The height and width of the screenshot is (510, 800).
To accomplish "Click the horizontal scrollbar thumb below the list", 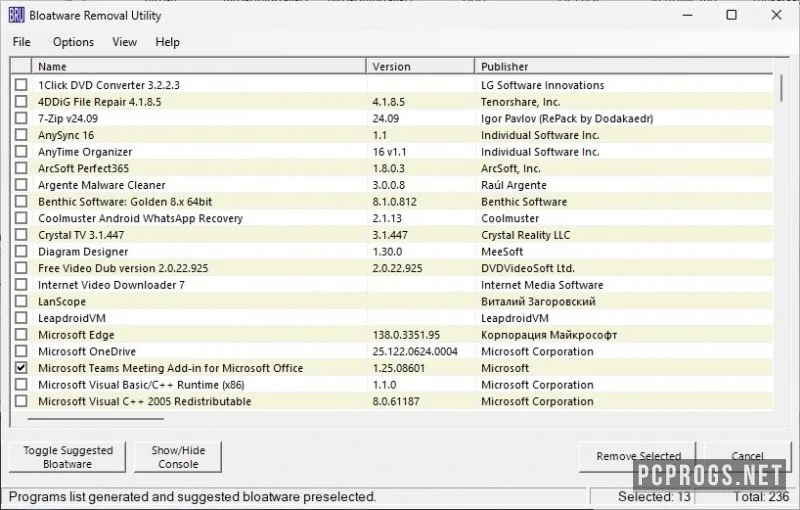I will pyautogui.click(x=96, y=419).
